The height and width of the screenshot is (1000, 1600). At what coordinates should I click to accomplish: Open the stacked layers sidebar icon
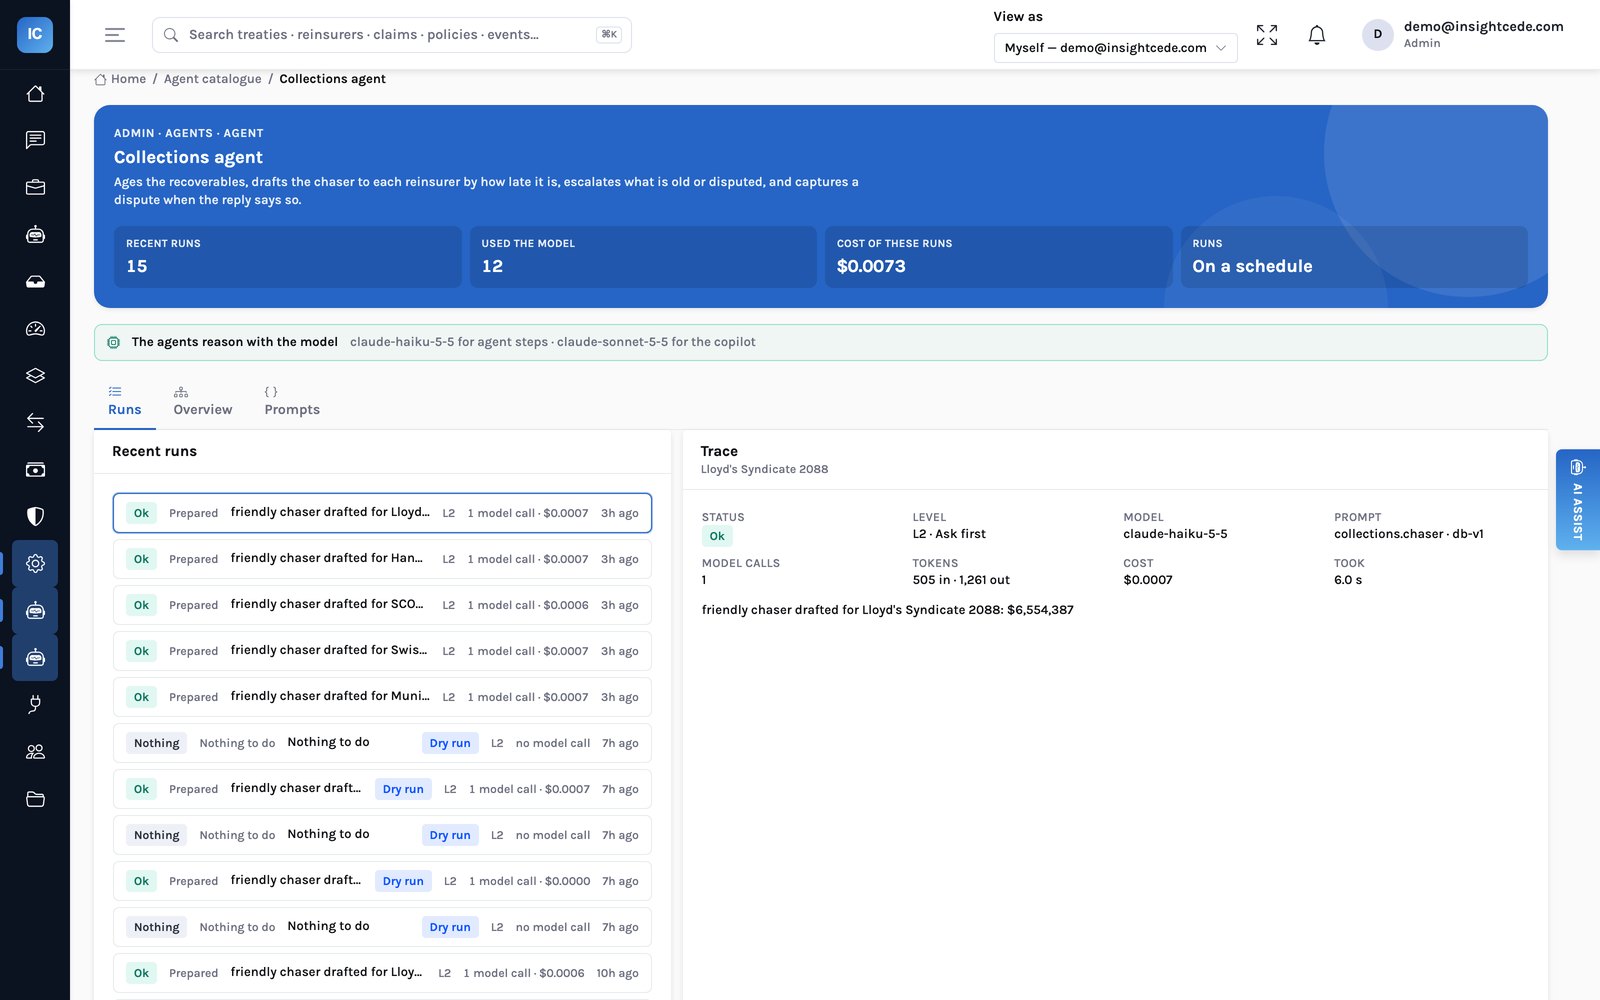[x=35, y=375]
